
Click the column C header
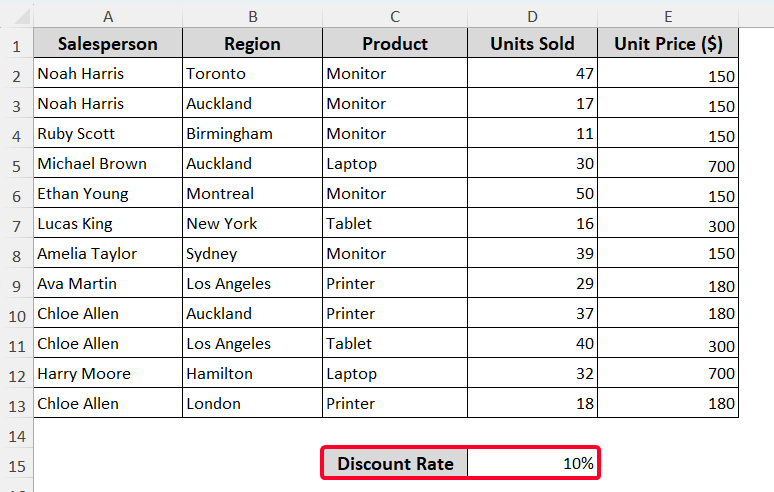[x=395, y=15]
